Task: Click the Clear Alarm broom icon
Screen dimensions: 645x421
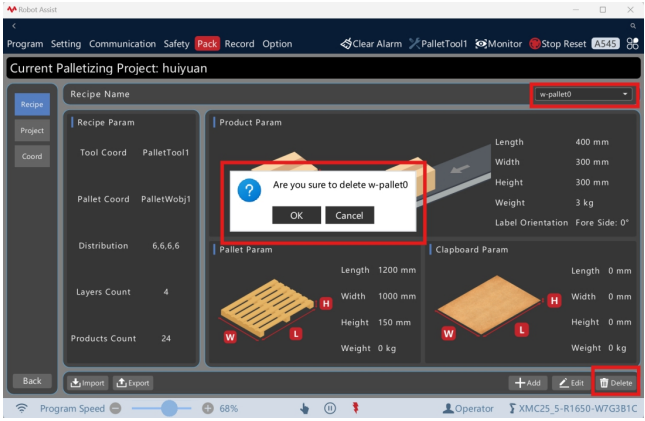Action: (346, 44)
